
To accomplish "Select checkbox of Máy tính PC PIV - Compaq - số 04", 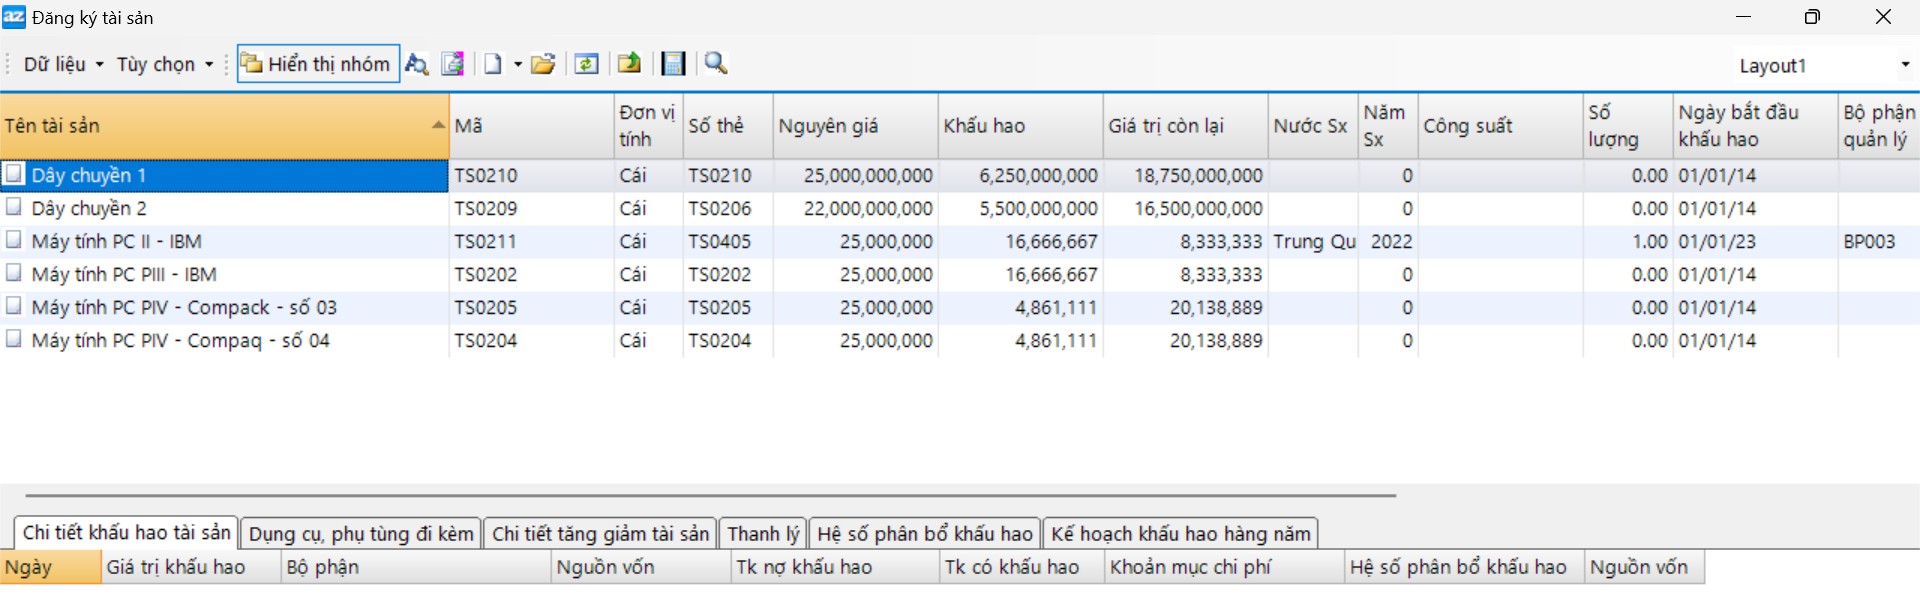I will pos(14,339).
